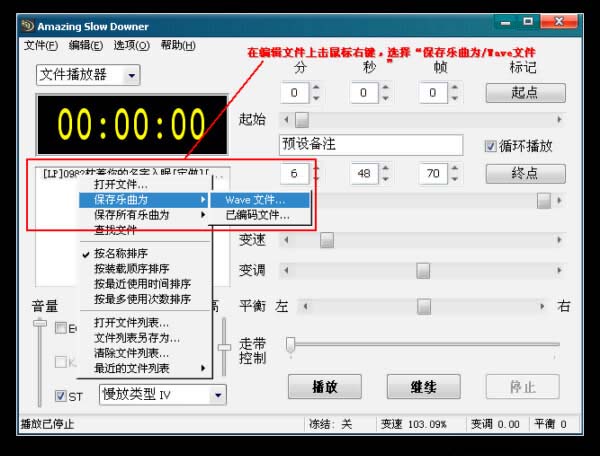Click the end 秒 field showing 48
Image resolution: width=600 pixels, height=456 pixels.
(364, 174)
